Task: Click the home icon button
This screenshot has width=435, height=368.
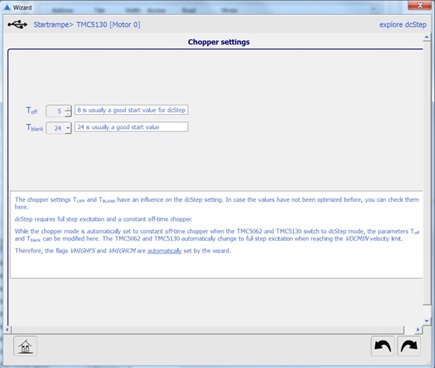Action: click(25, 346)
